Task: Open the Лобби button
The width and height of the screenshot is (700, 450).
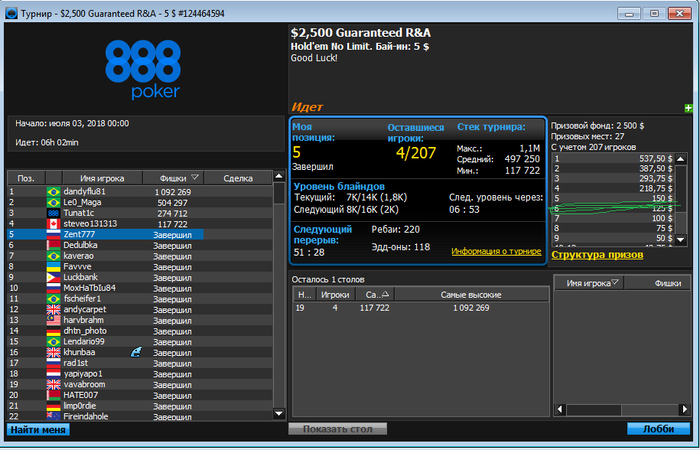Action: (658, 429)
